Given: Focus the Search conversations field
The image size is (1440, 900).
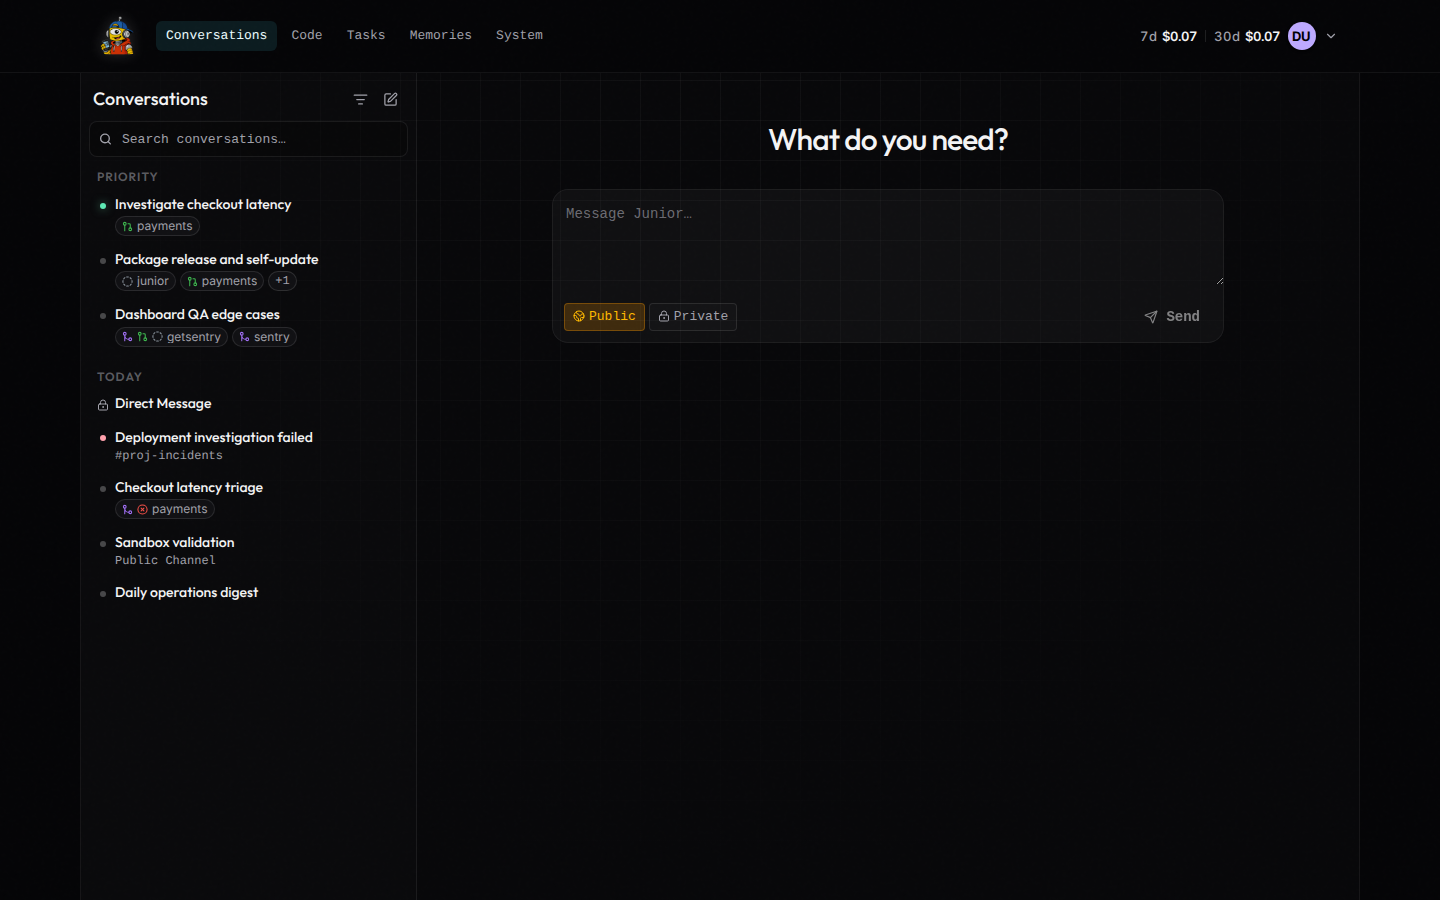Looking at the screenshot, I should tap(248, 139).
